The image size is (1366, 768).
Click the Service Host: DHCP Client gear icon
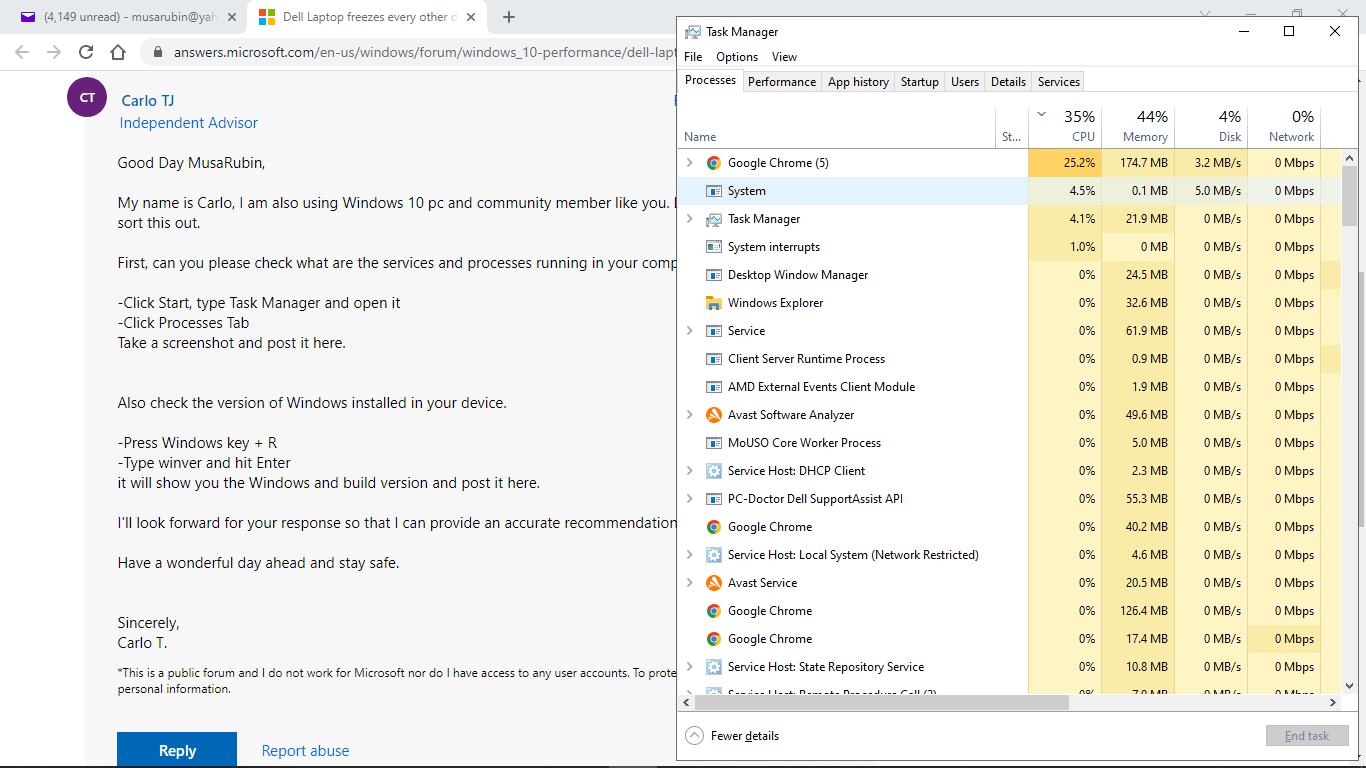[x=713, y=471]
